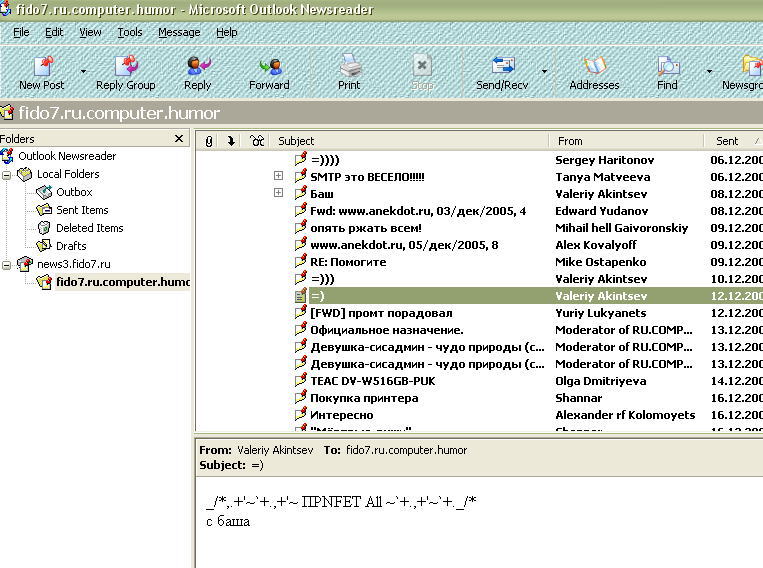The image size is (763, 568).
Task: Open the Send/Recv dropdown arrow
Action: pos(544,72)
